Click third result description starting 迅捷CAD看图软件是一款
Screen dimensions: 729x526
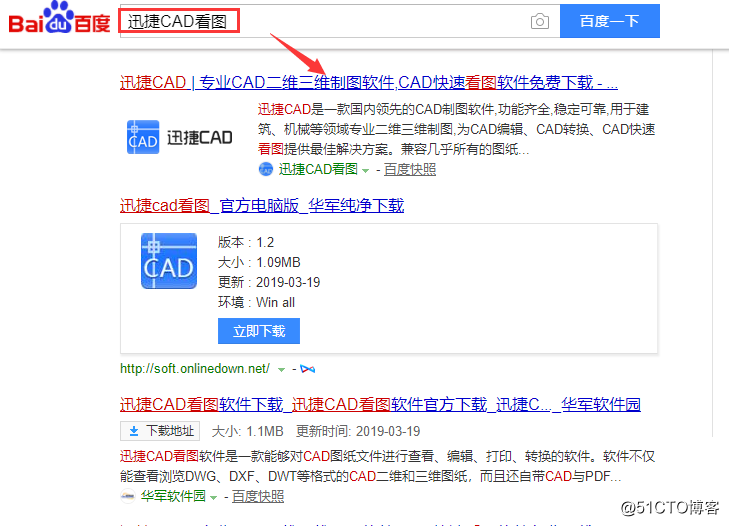coord(388,466)
